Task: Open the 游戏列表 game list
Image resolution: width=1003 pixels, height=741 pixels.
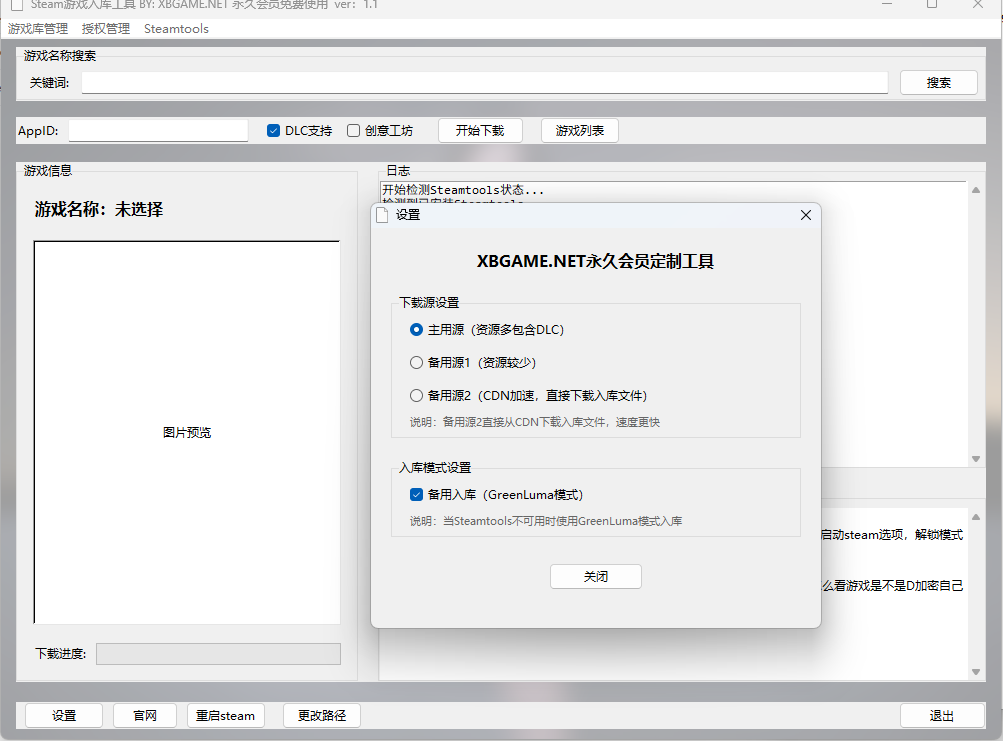Action: point(579,130)
